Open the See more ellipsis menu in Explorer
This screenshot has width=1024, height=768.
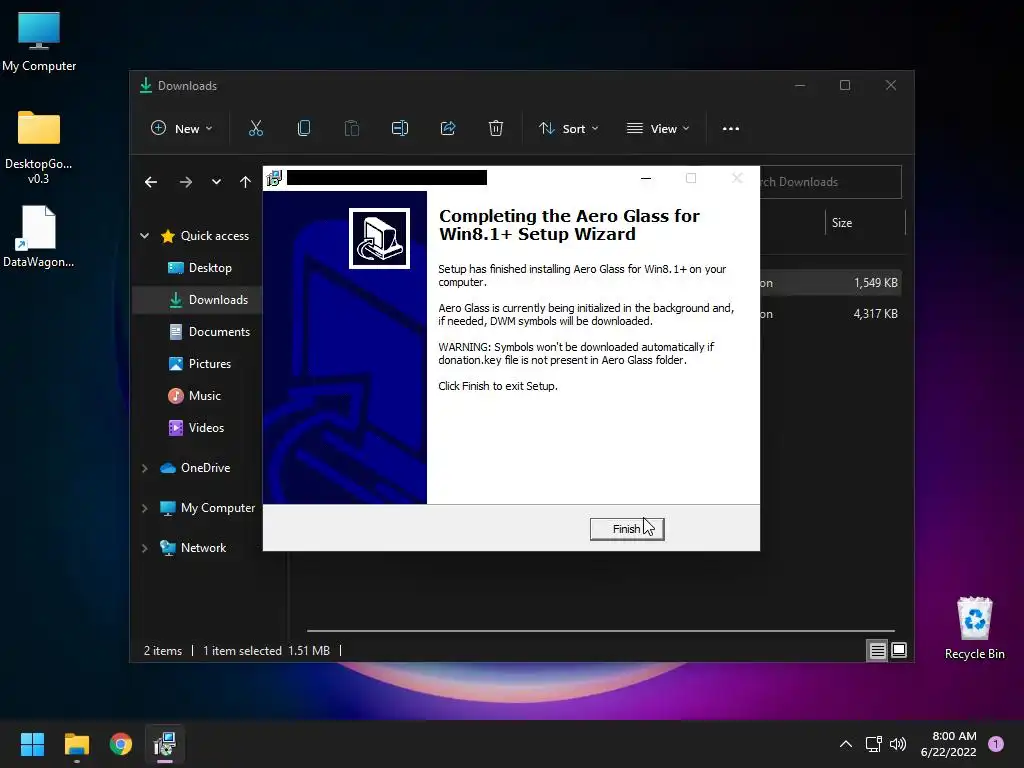731,129
